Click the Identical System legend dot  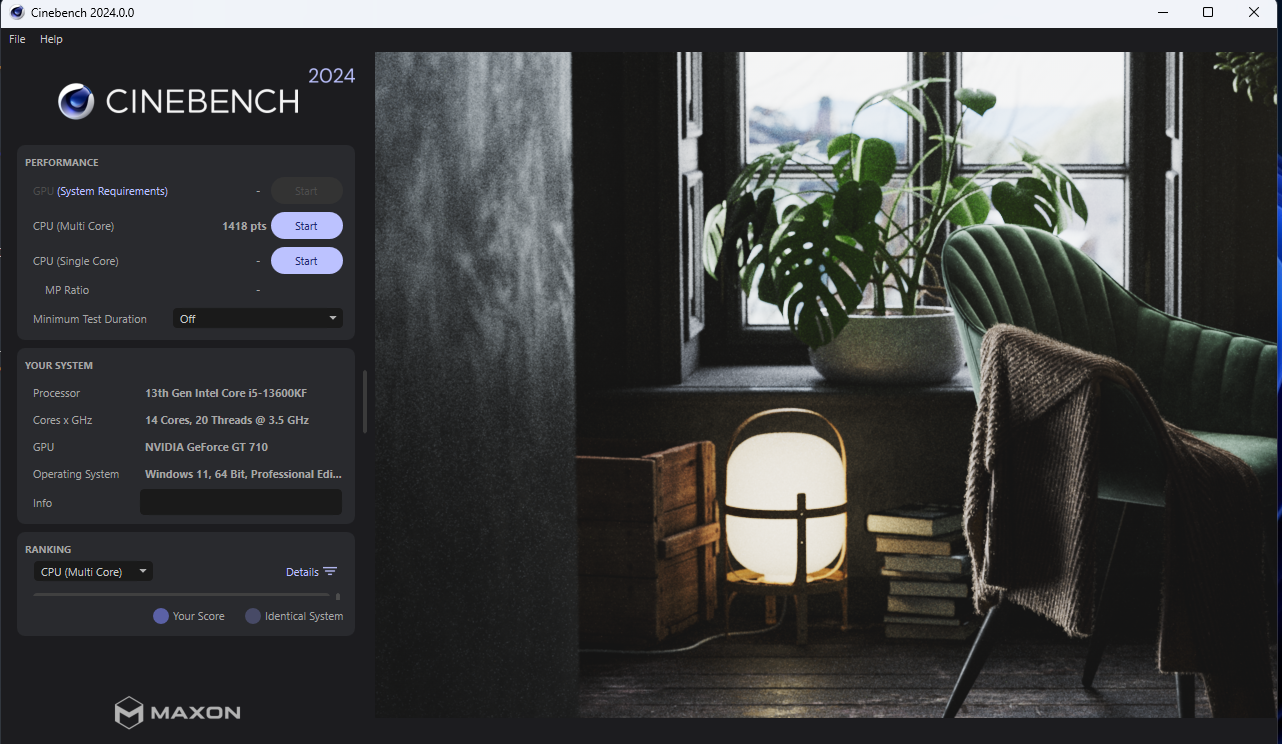pos(253,616)
